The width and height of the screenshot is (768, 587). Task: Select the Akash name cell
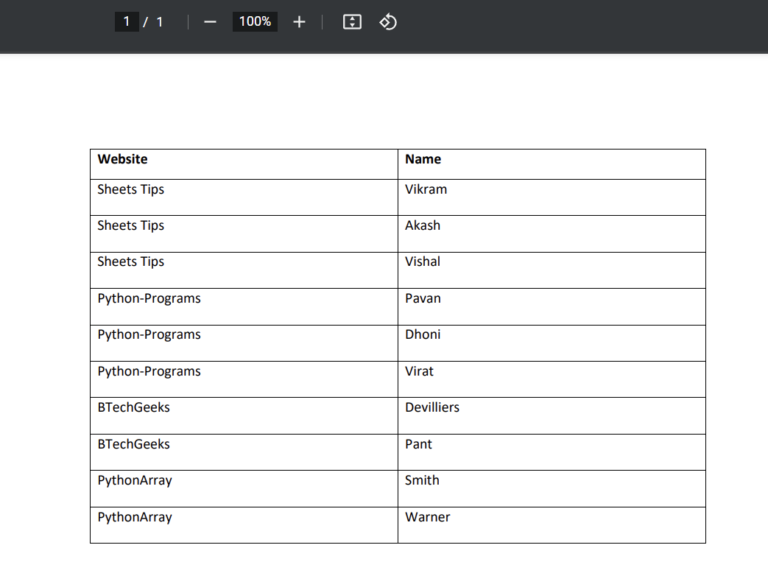[423, 226]
